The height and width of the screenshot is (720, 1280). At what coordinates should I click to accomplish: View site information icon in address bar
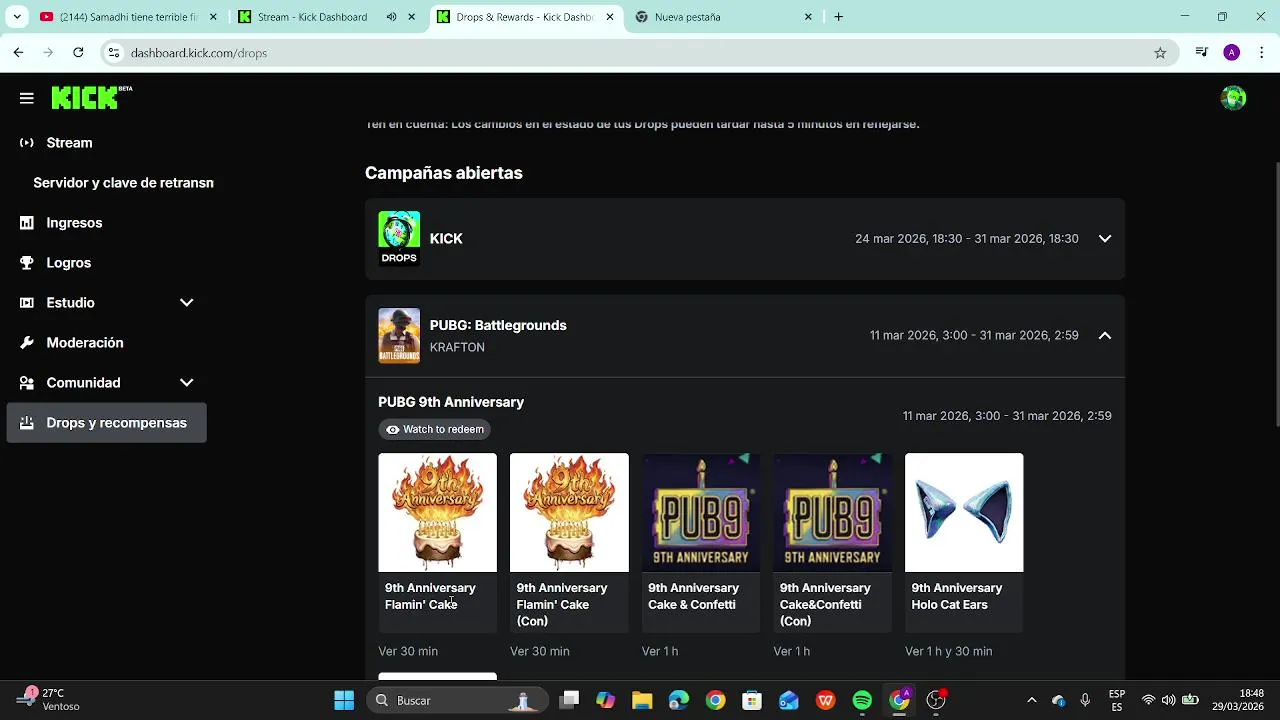pyautogui.click(x=114, y=53)
